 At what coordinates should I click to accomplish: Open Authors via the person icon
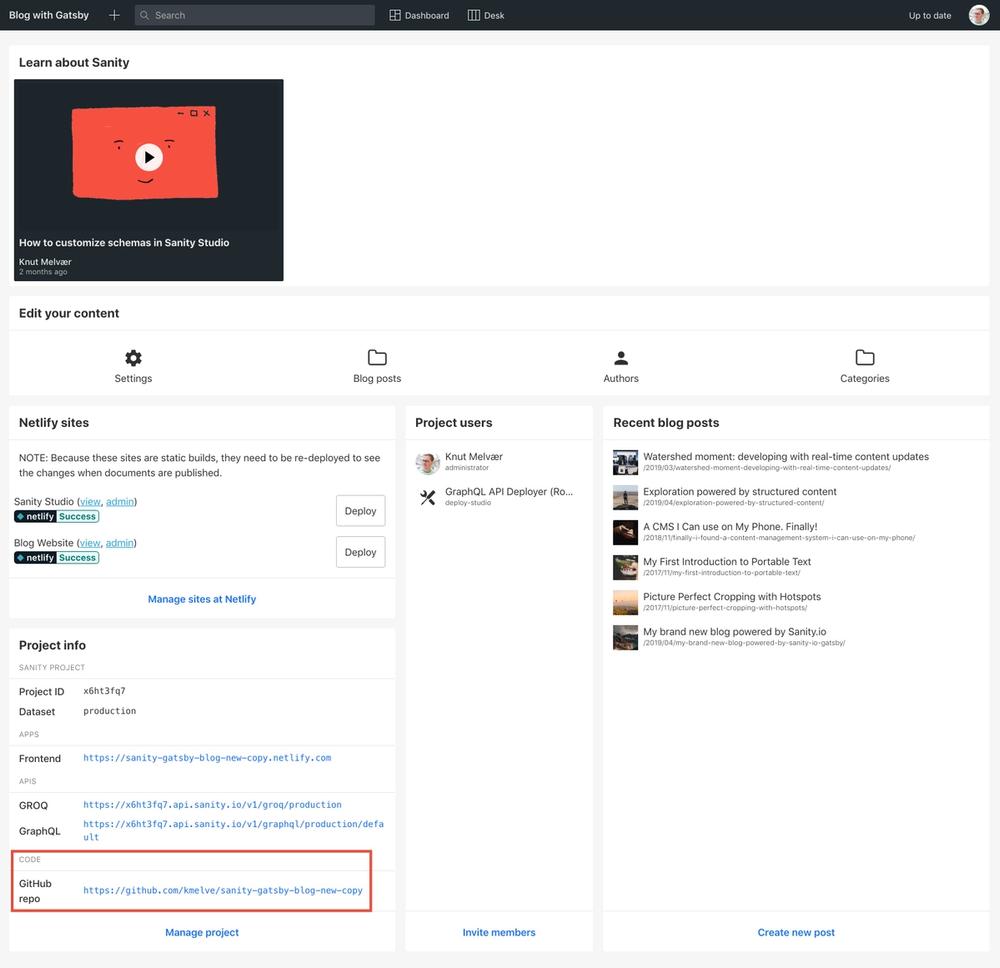[x=621, y=358]
